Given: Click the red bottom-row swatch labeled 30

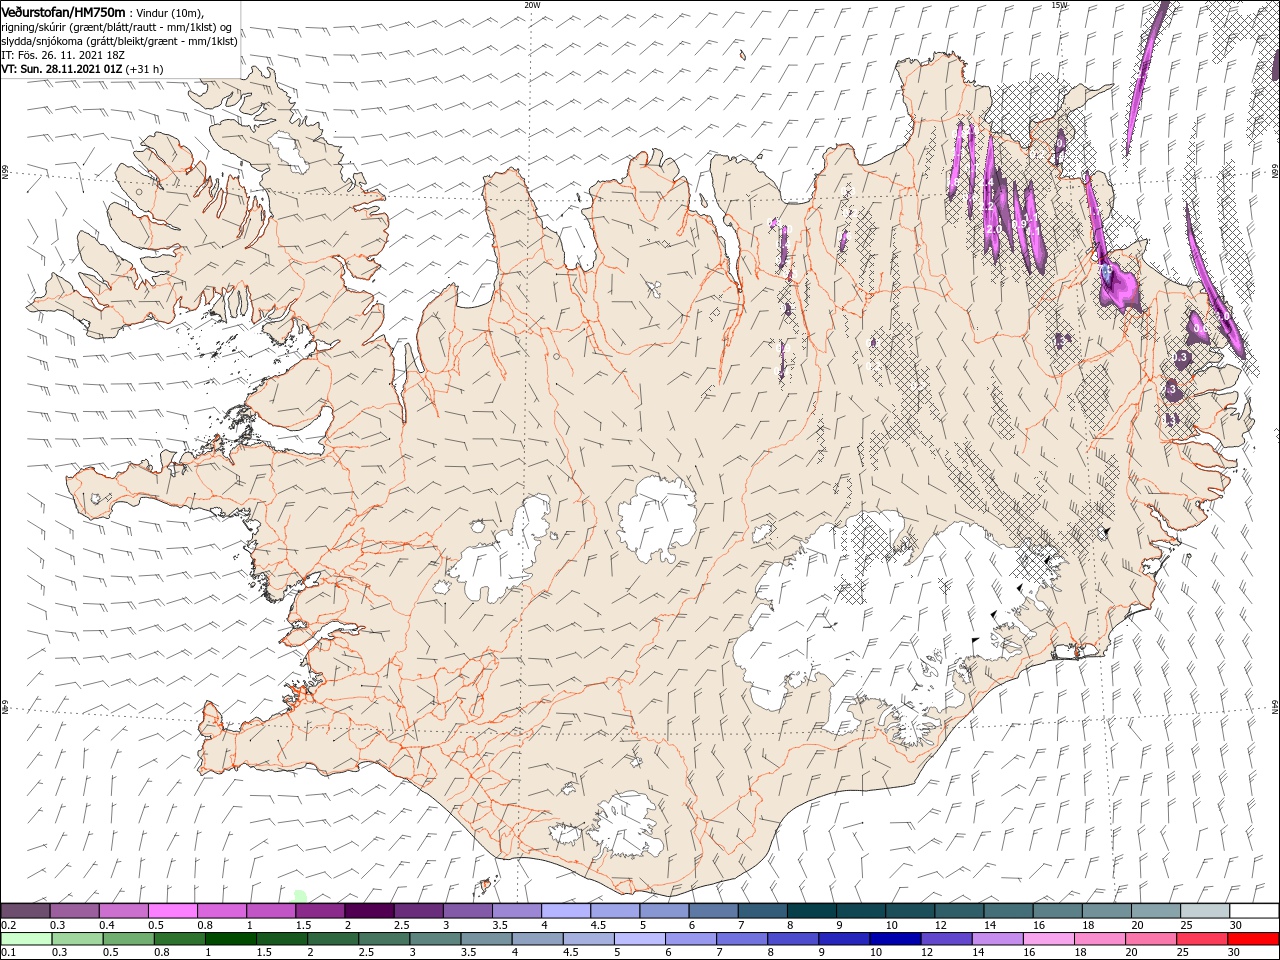Looking at the screenshot, I should tap(1254, 939).
